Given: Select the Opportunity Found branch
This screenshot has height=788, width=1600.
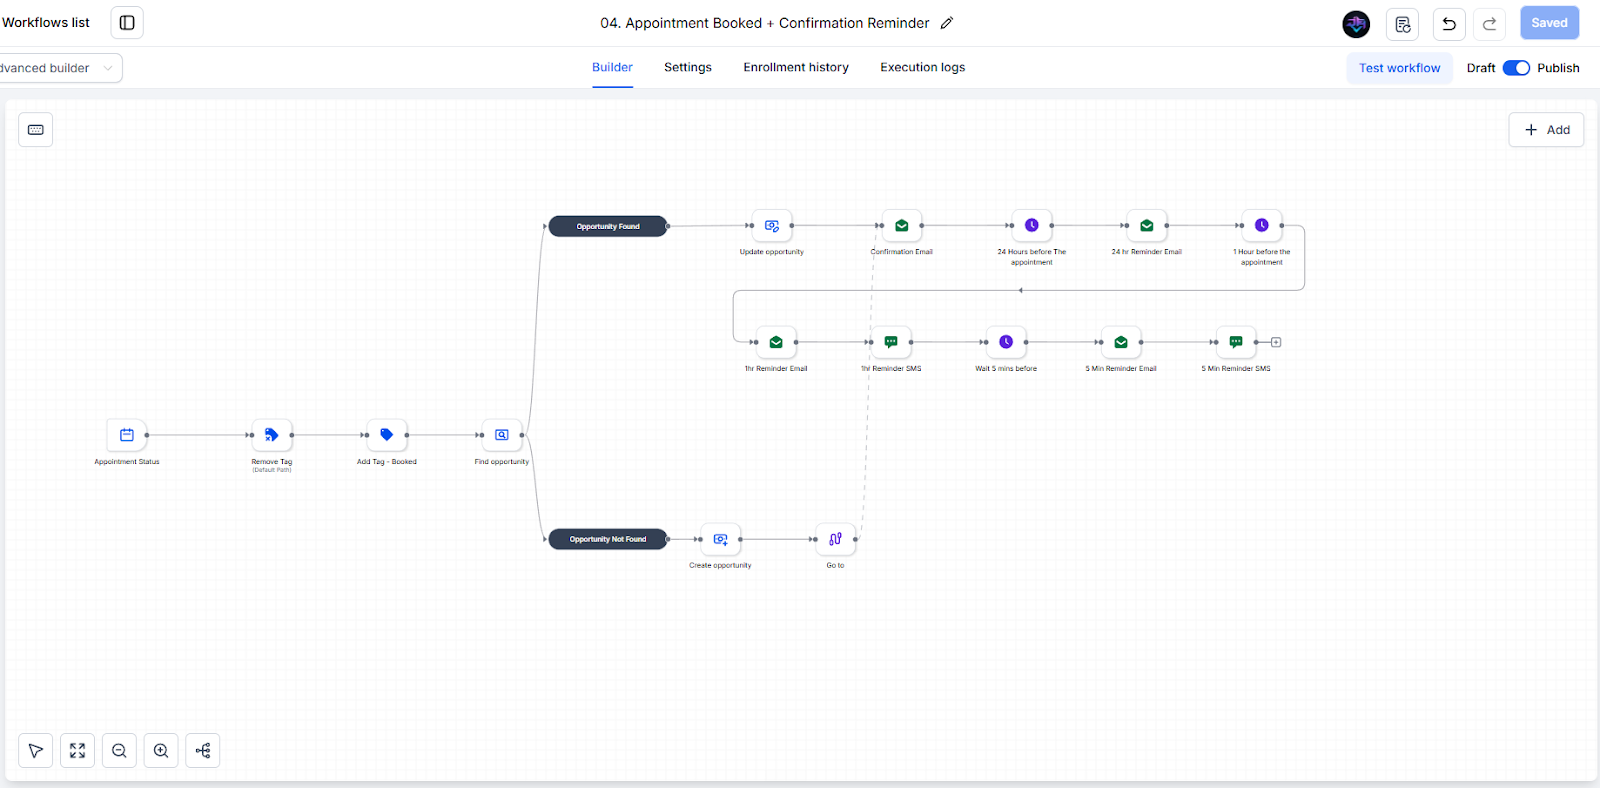Looking at the screenshot, I should [x=608, y=226].
